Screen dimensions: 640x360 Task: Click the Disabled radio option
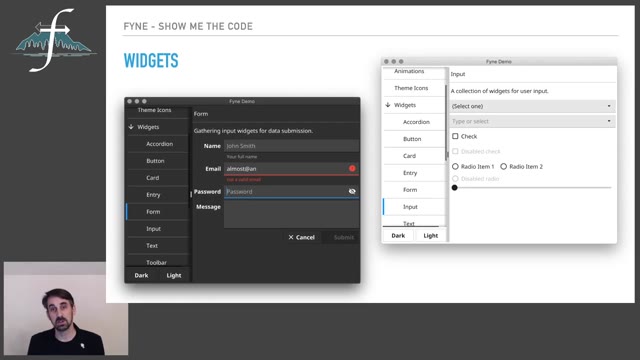pyautogui.click(x=455, y=179)
